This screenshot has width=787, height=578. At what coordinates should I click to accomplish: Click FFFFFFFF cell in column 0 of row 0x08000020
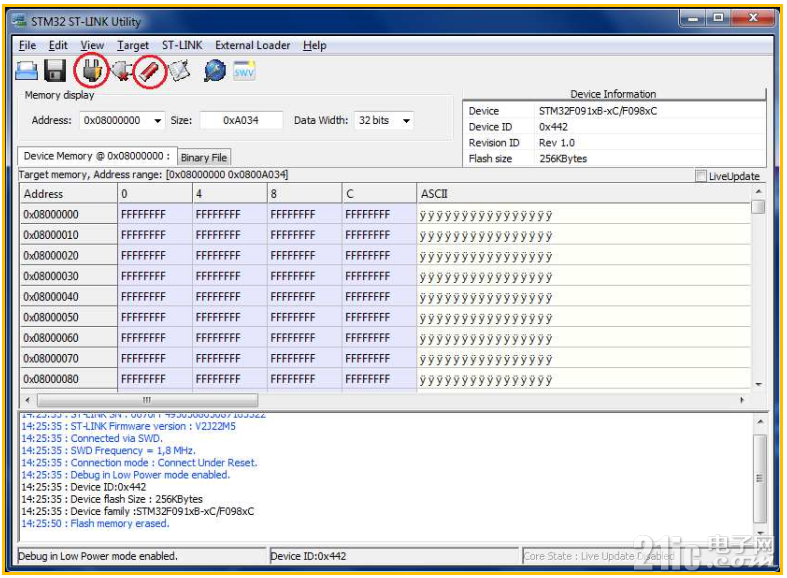click(155, 255)
